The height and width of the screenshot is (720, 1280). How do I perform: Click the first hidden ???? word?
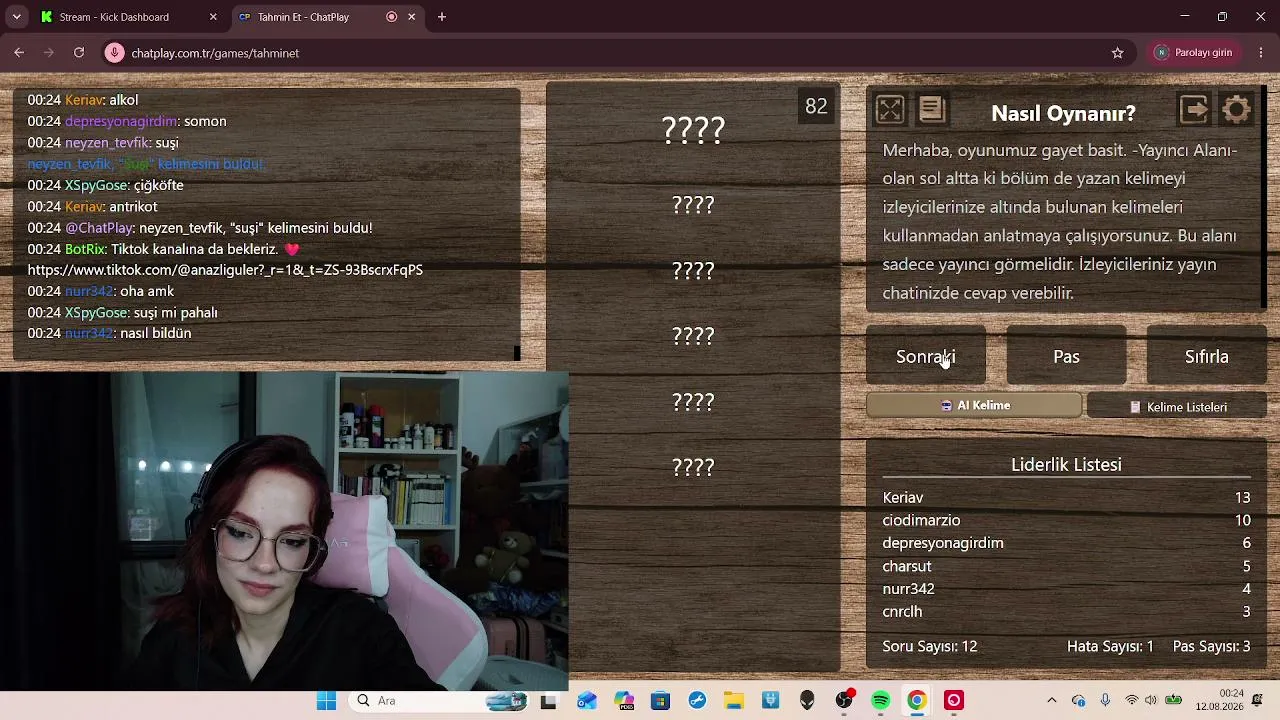pos(693,130)
